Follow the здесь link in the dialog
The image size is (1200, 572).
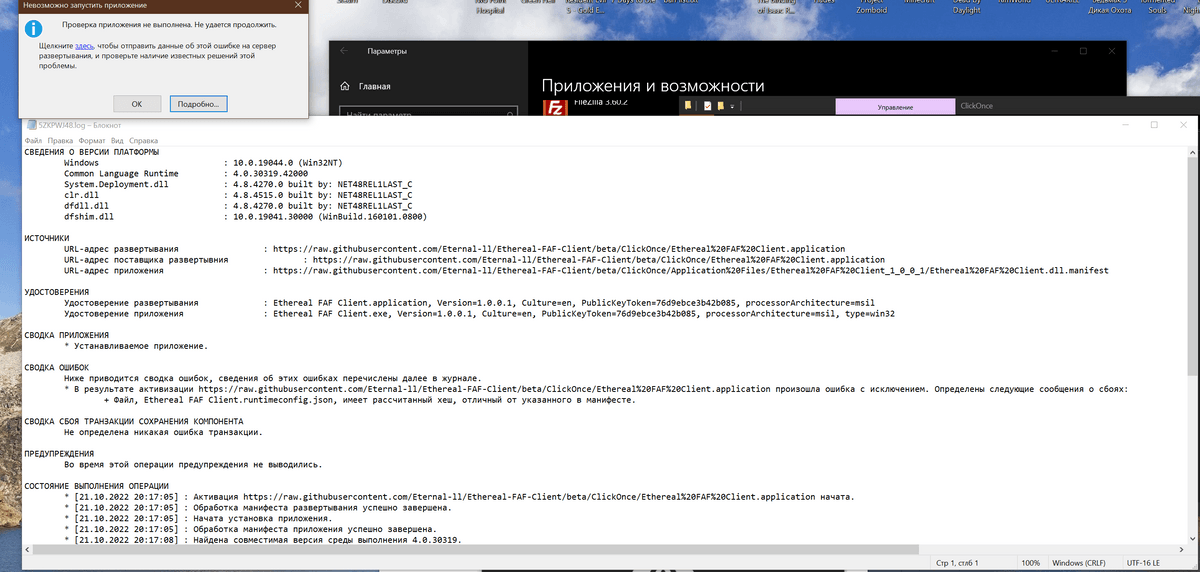84,46
